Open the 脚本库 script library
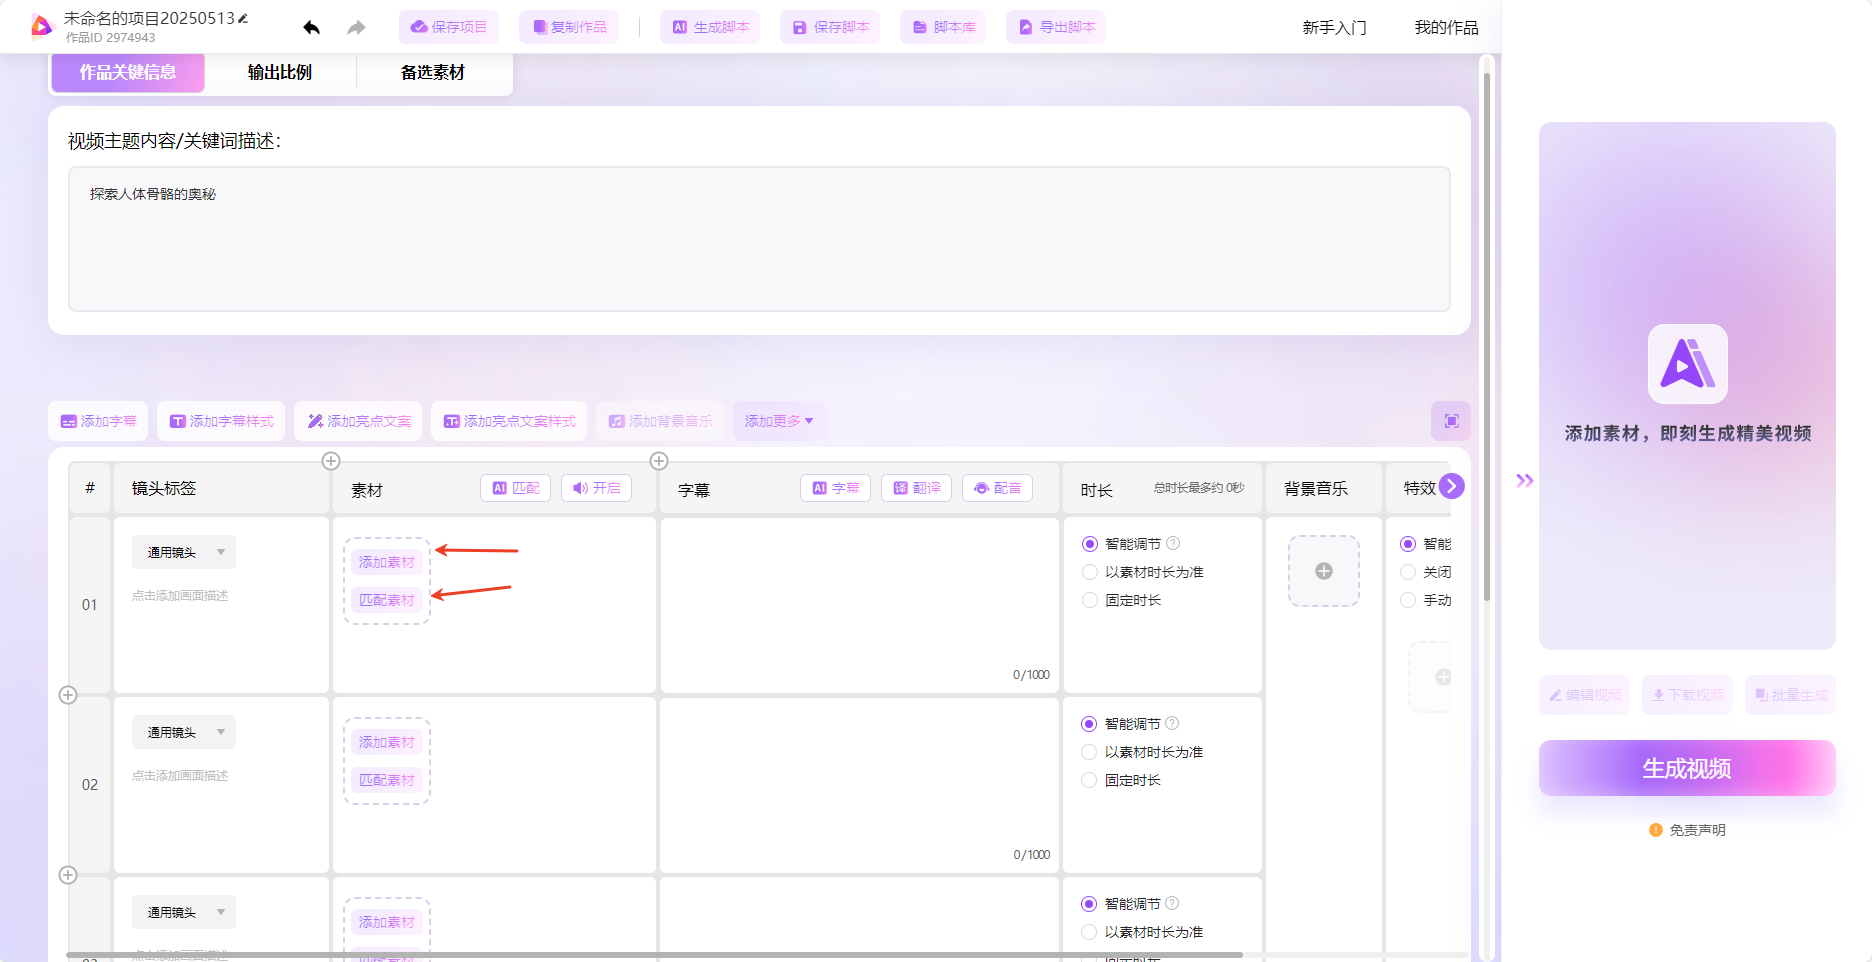Screen dimensions: 1872x962 point(941,27)
